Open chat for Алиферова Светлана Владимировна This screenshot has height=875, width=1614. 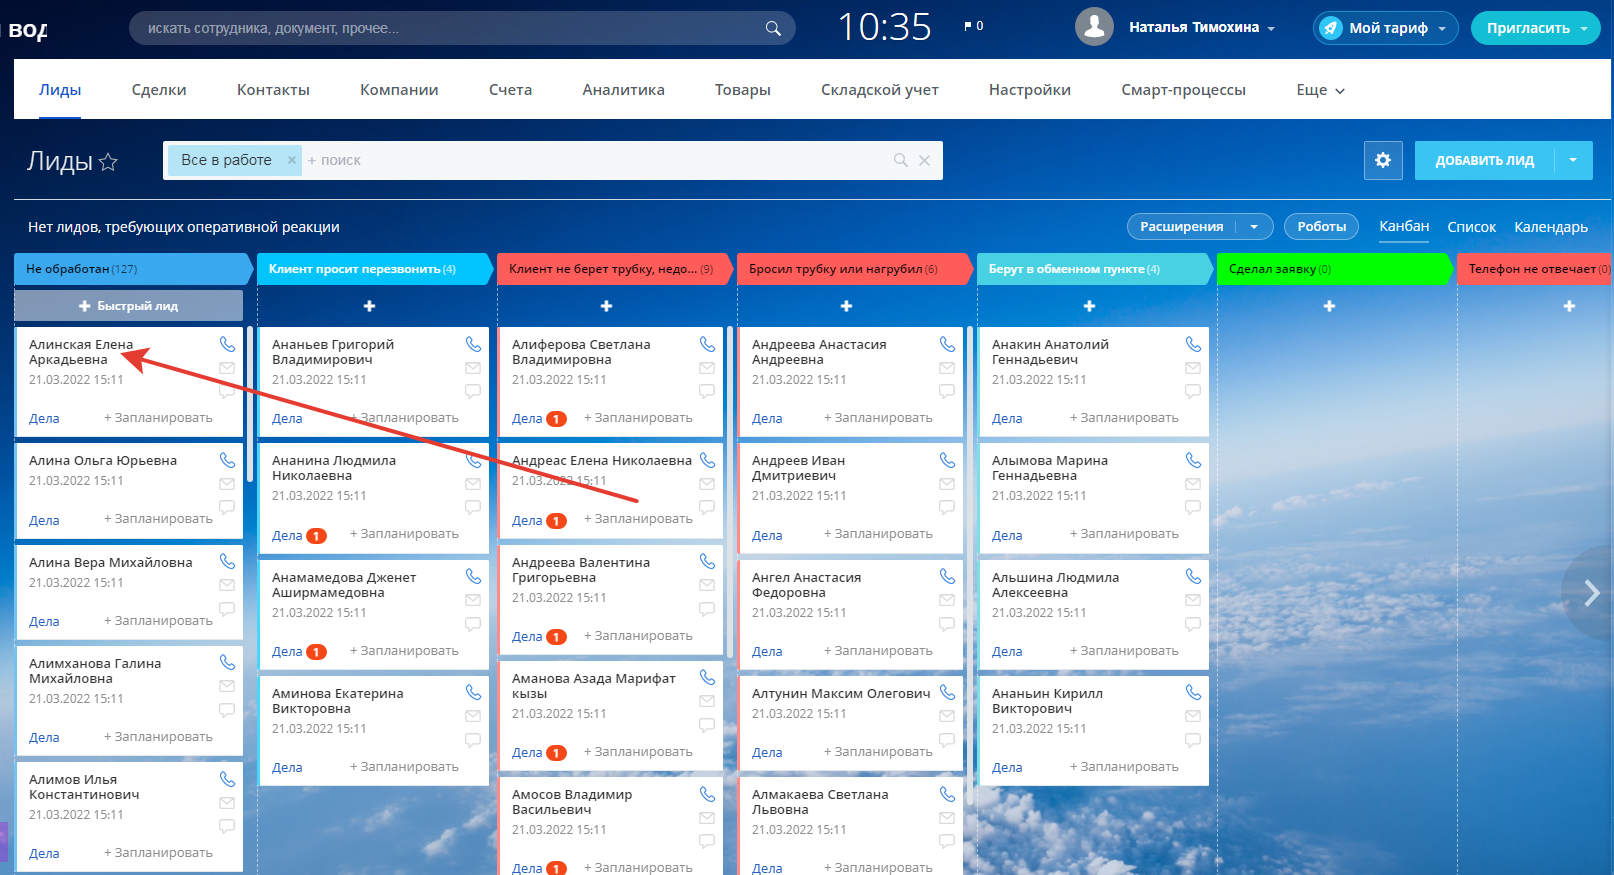(x=707, y=391)
